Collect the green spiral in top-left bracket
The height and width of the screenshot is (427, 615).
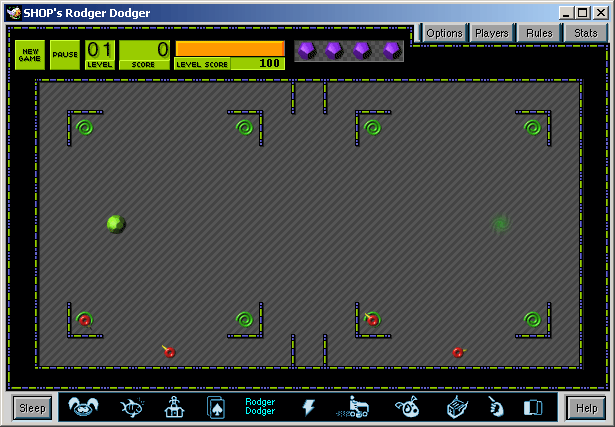(x=84, y=127)
